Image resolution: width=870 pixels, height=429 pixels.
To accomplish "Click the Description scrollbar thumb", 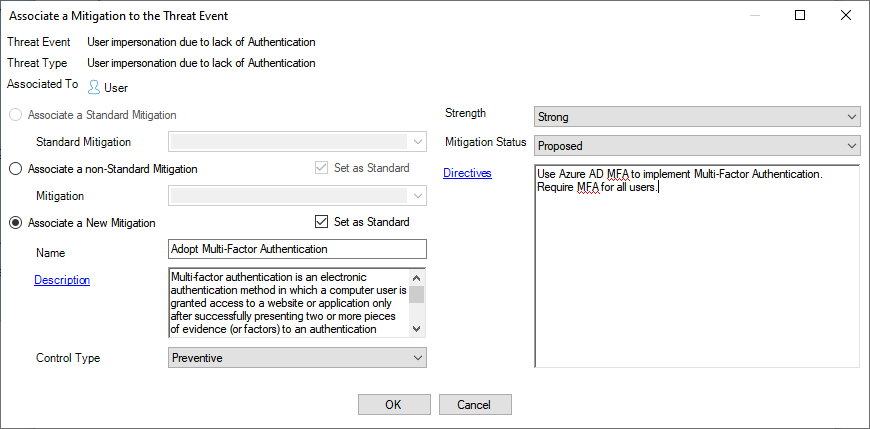I will click(417, 294).
